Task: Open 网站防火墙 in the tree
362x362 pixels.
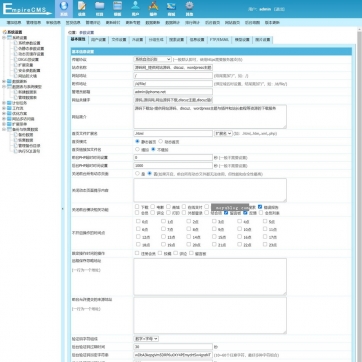Action: click(27, 76)
